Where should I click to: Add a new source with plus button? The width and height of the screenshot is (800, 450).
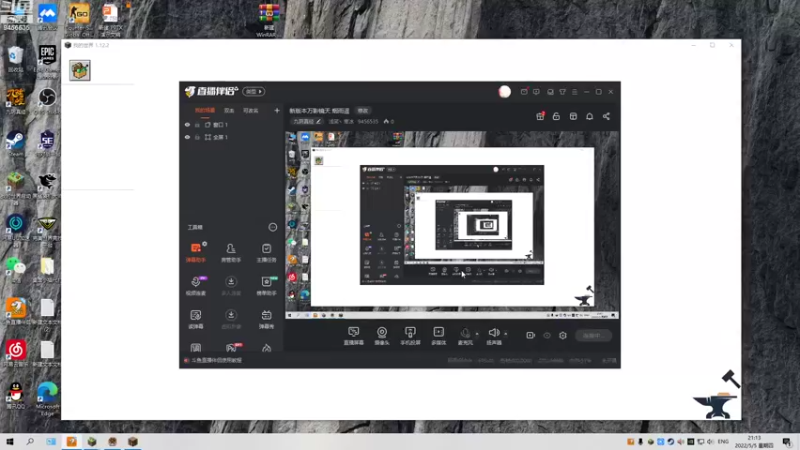point(277,110)
